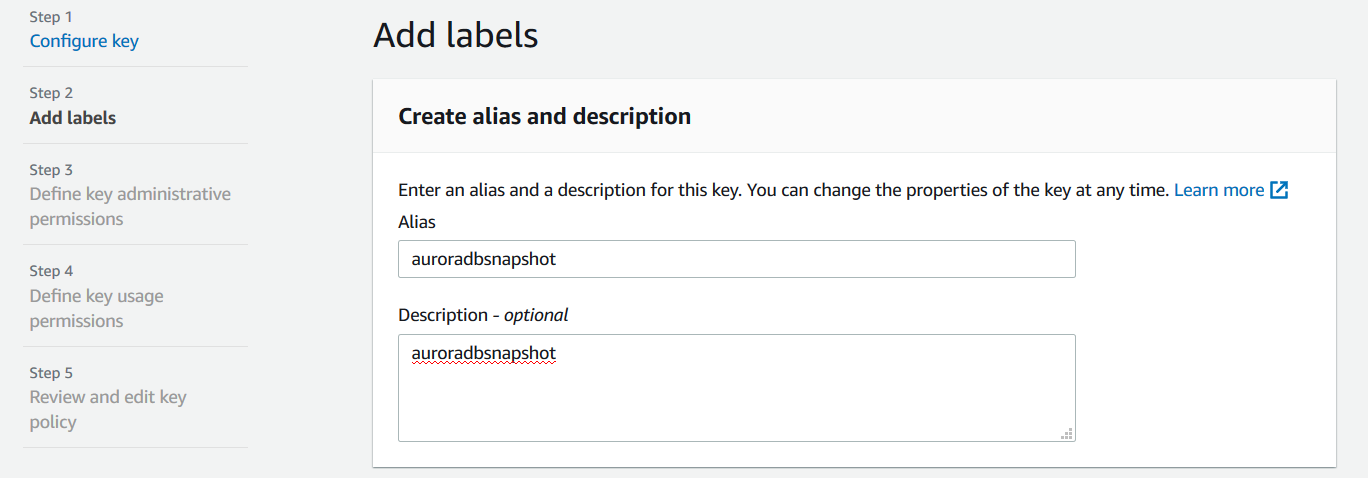Click the Description - optional label
This screenshot has height=478, width=1368.
[483, 315]
